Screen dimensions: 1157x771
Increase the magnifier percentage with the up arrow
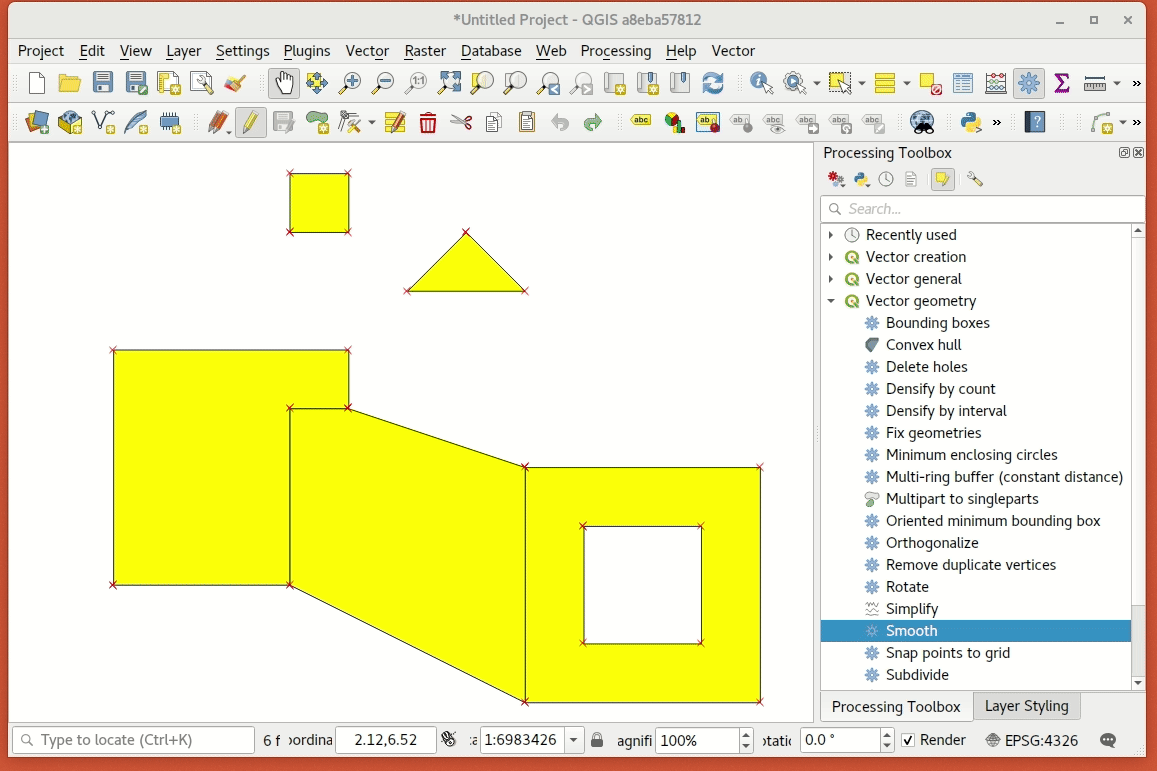pyautogui.click(x=746, y=734)
